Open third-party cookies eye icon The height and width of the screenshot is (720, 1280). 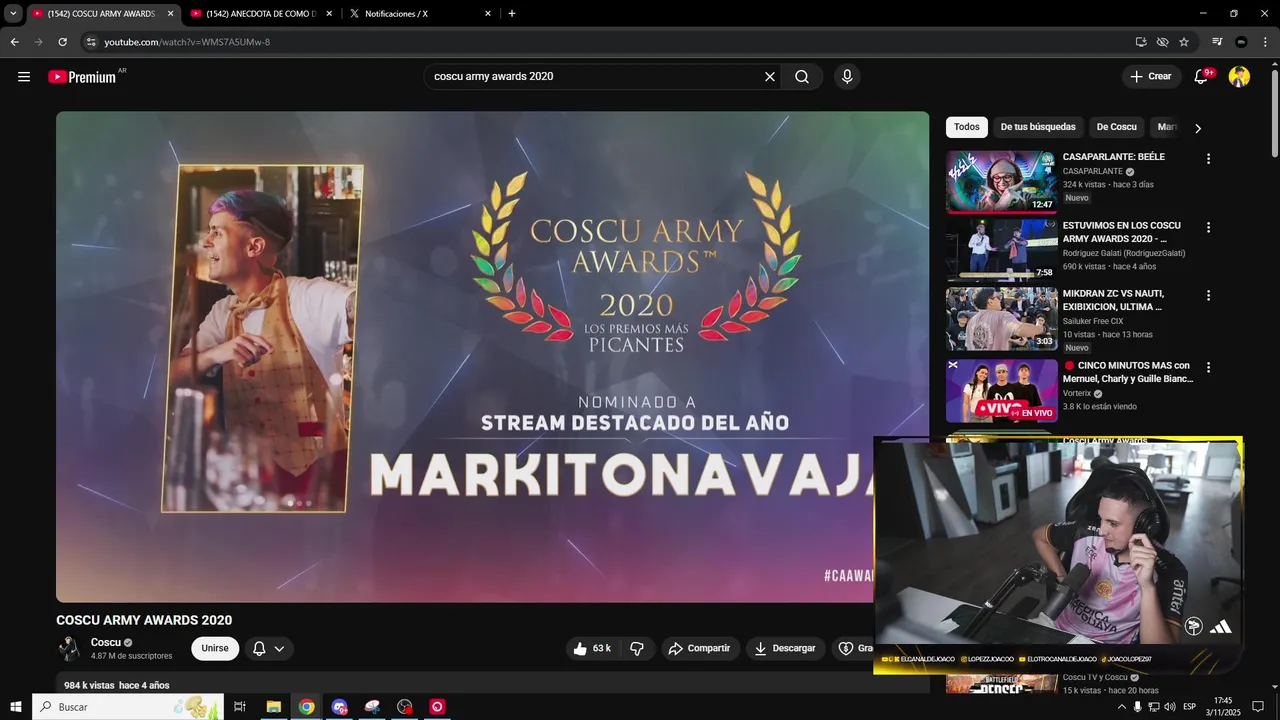point(1162,42)
